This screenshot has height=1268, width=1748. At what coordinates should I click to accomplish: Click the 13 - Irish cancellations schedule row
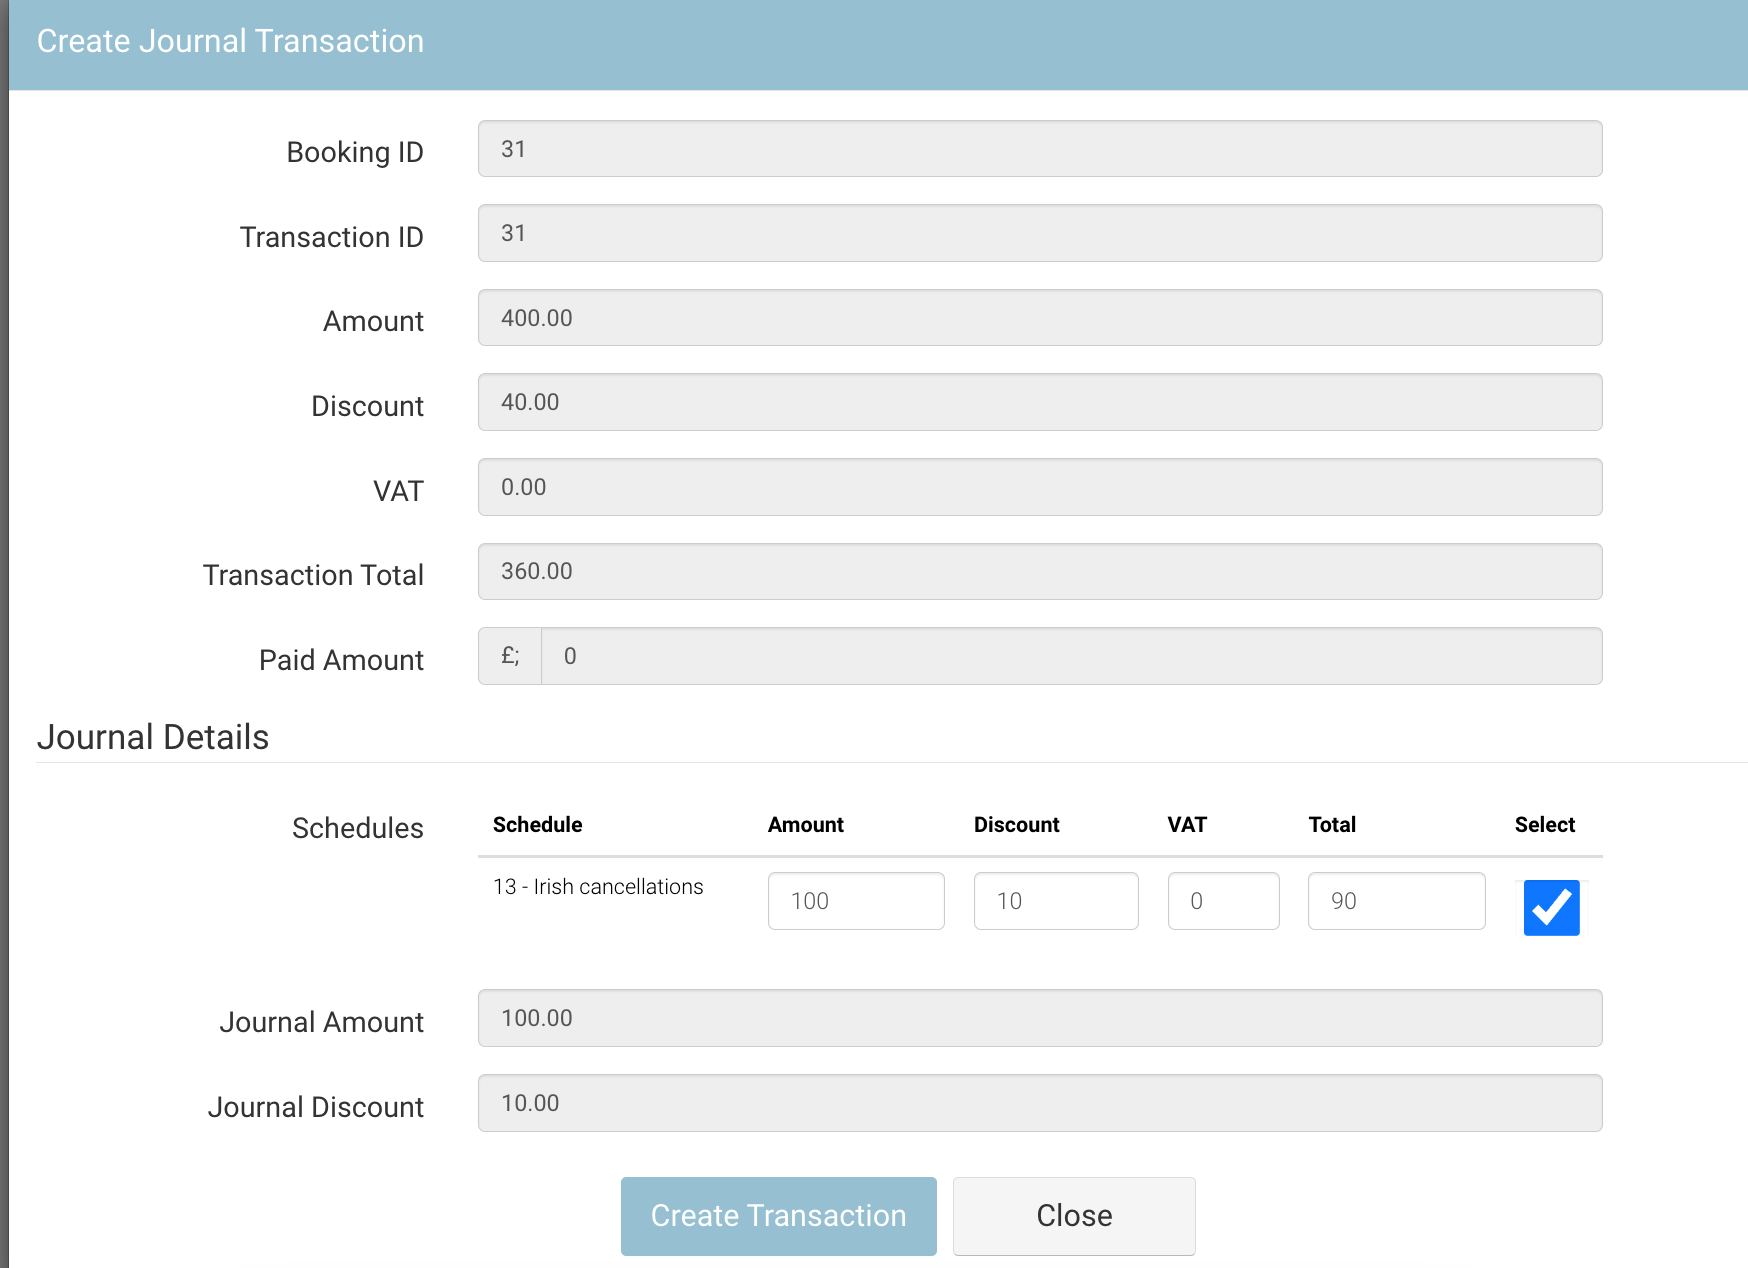598,887
